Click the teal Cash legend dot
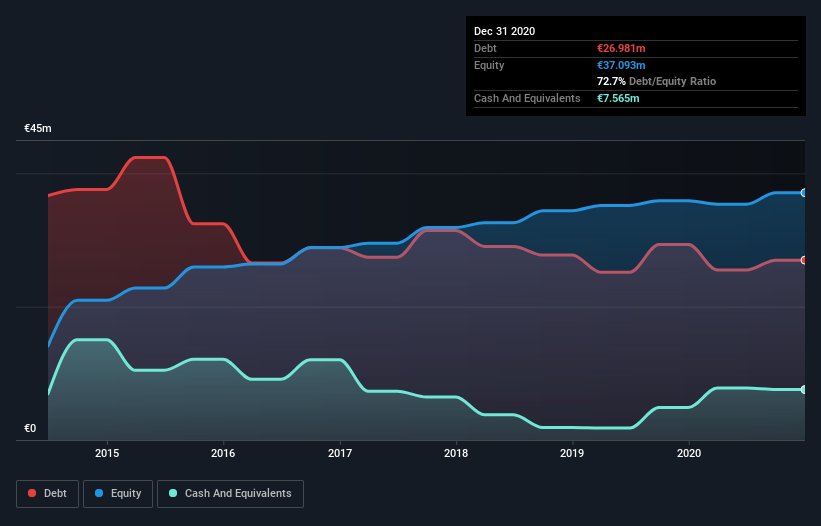Image resolution: width=821 pixels, height=526 pixels. pyautogui.click(x=173, y=494)
